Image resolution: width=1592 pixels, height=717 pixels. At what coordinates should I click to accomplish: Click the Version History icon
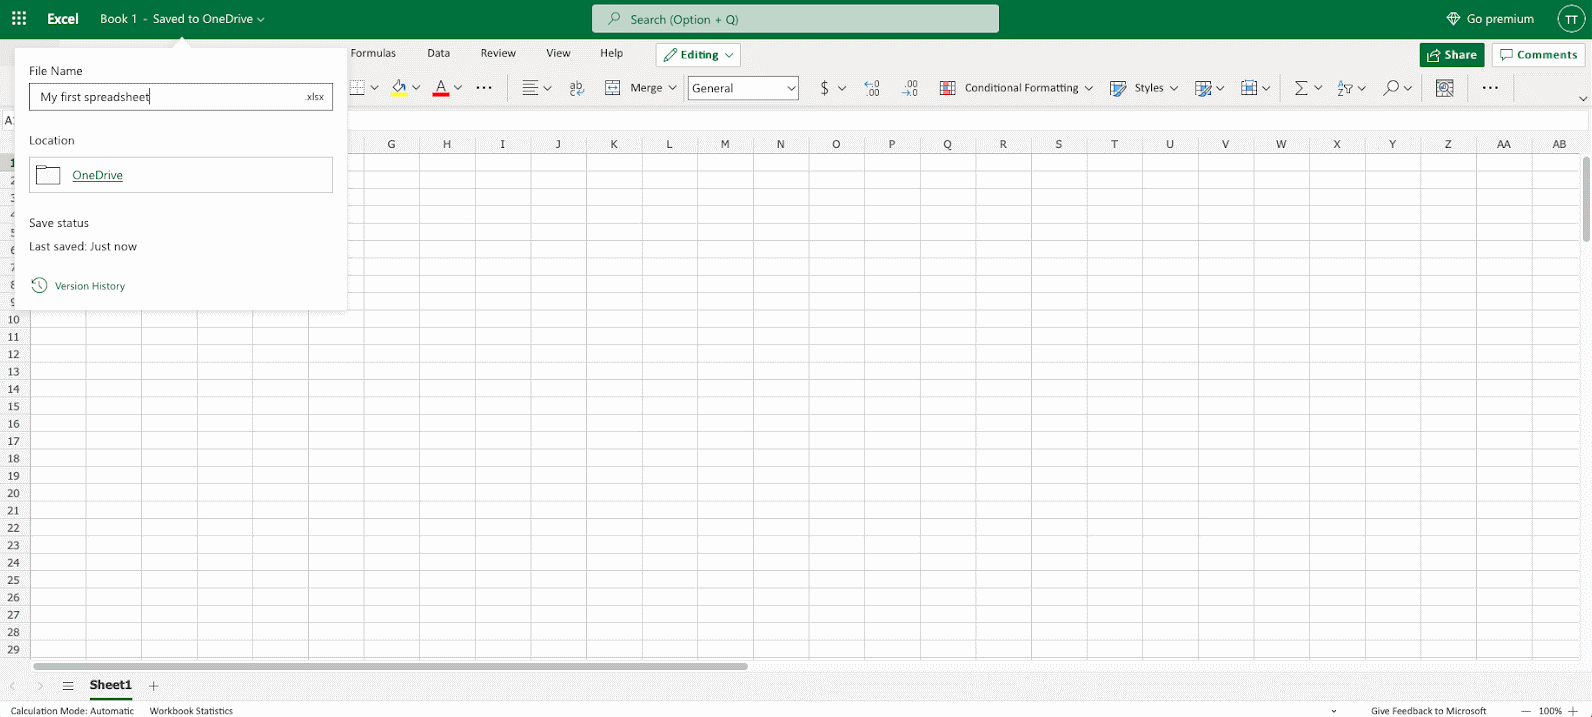[39, 286]
